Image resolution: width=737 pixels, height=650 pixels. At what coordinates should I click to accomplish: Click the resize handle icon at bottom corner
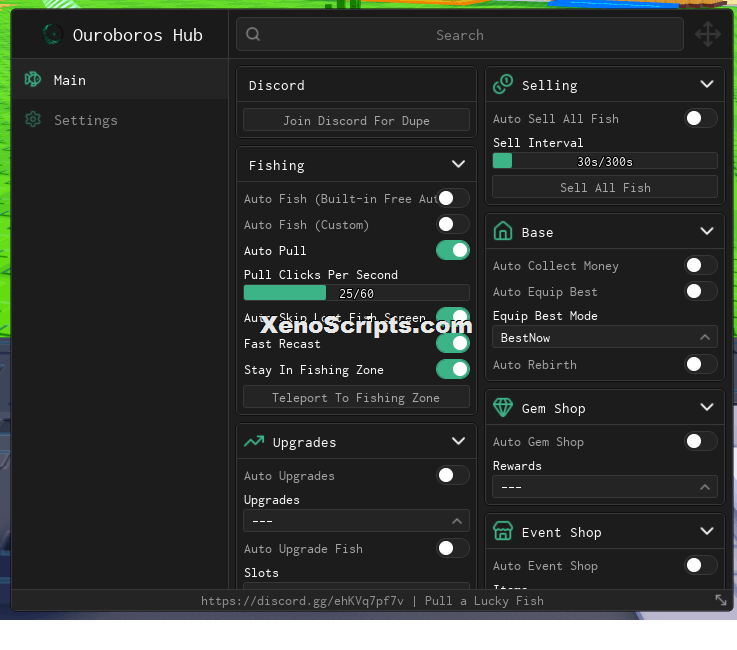(x=721, y=600)
